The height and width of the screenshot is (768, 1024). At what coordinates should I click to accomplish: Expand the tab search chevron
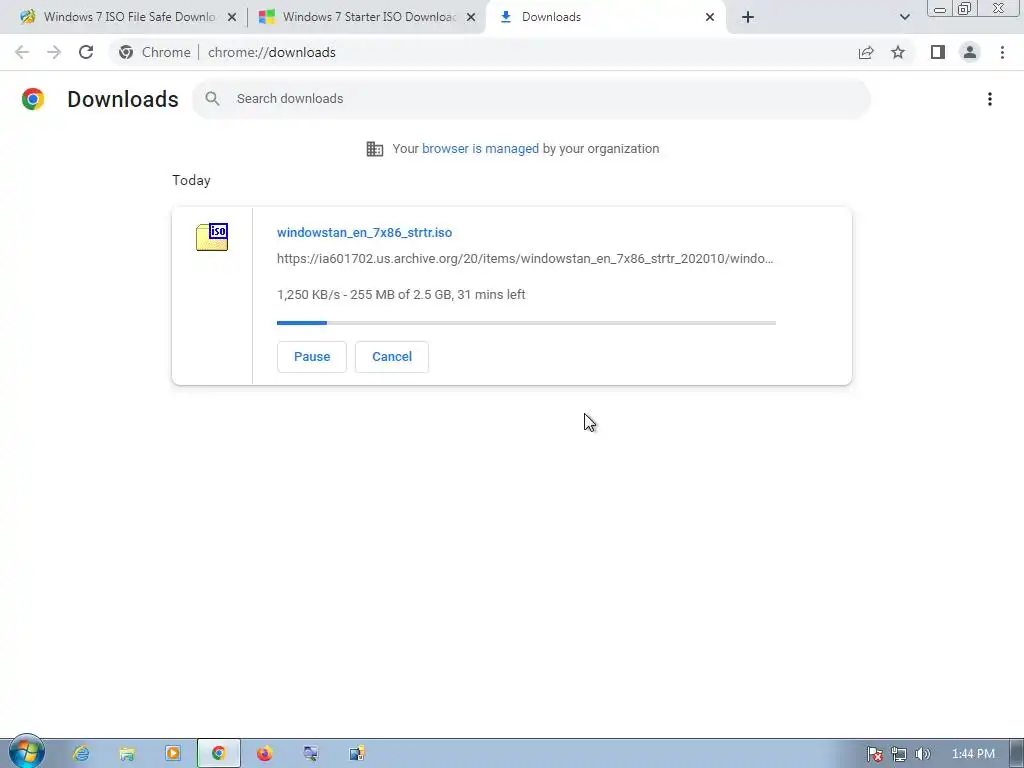point(904,17)
